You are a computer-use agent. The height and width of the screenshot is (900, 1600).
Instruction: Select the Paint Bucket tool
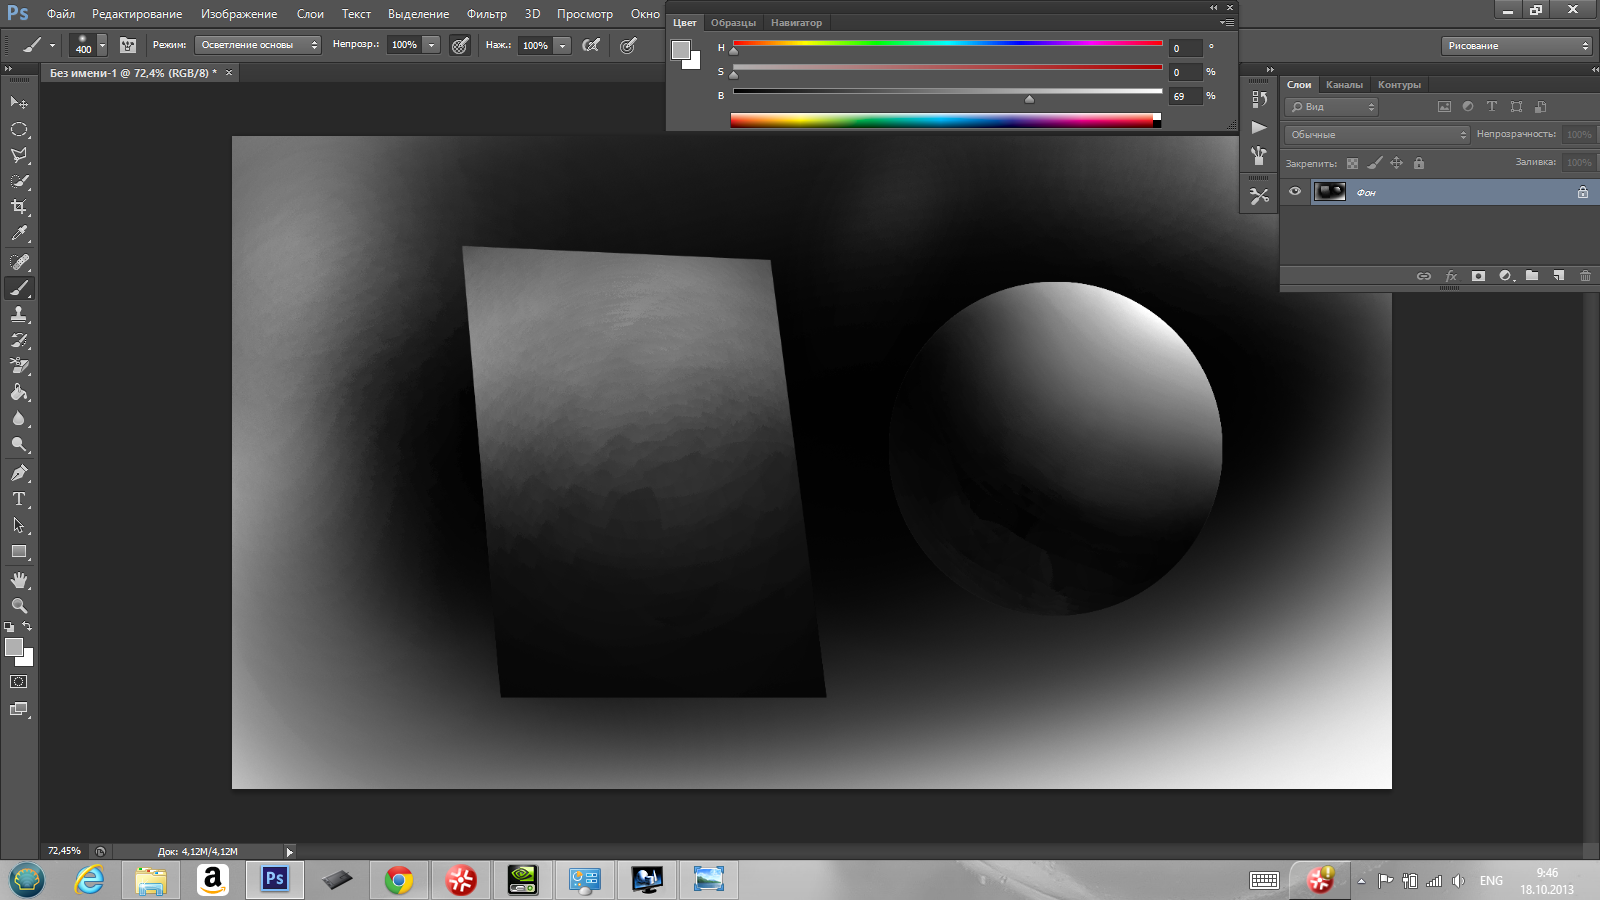[19, 392]
